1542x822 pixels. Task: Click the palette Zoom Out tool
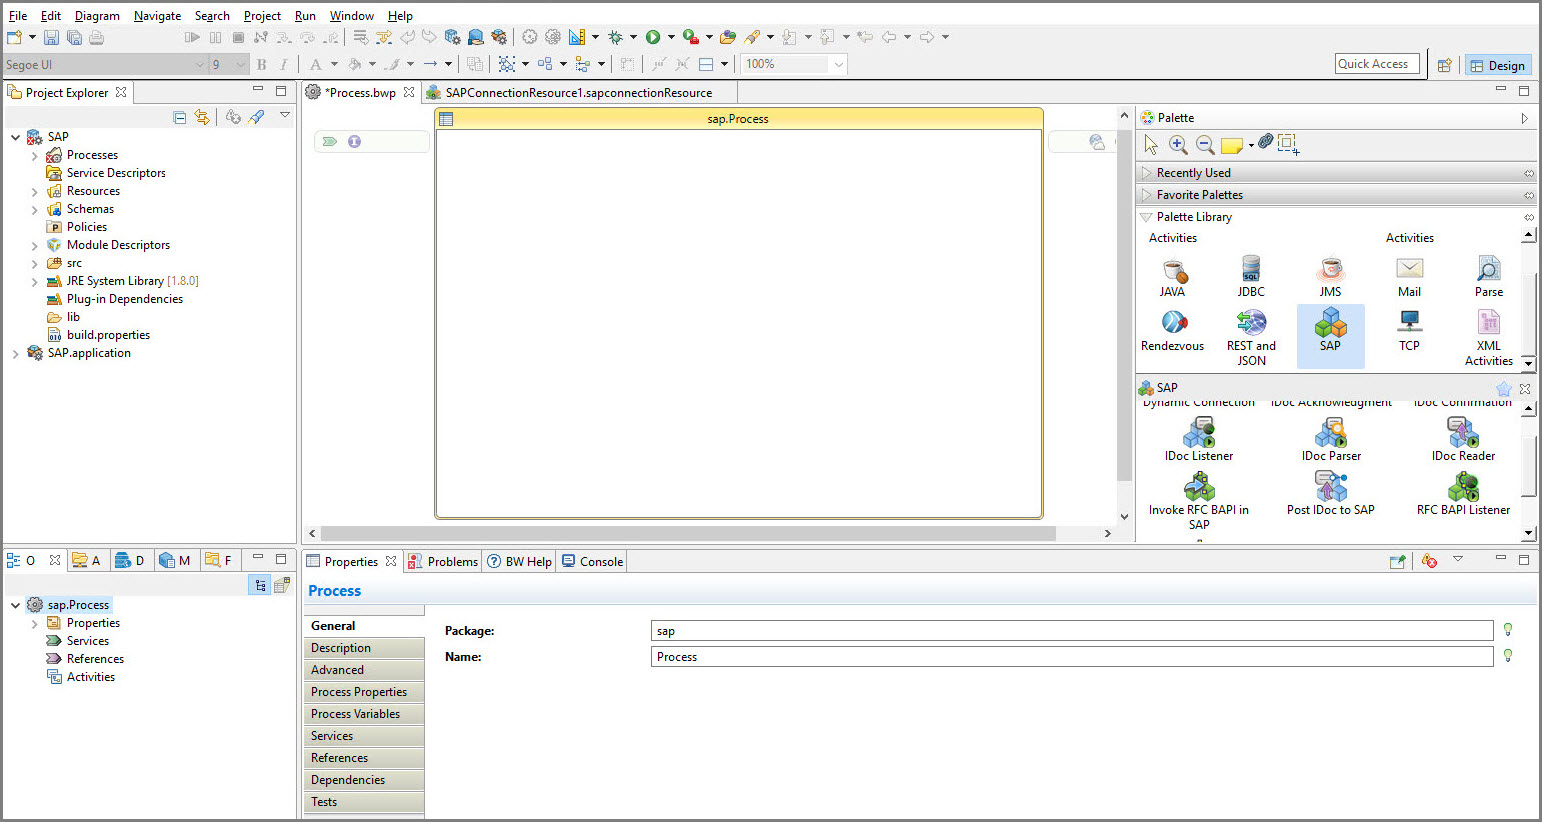tap(1205, 145)
